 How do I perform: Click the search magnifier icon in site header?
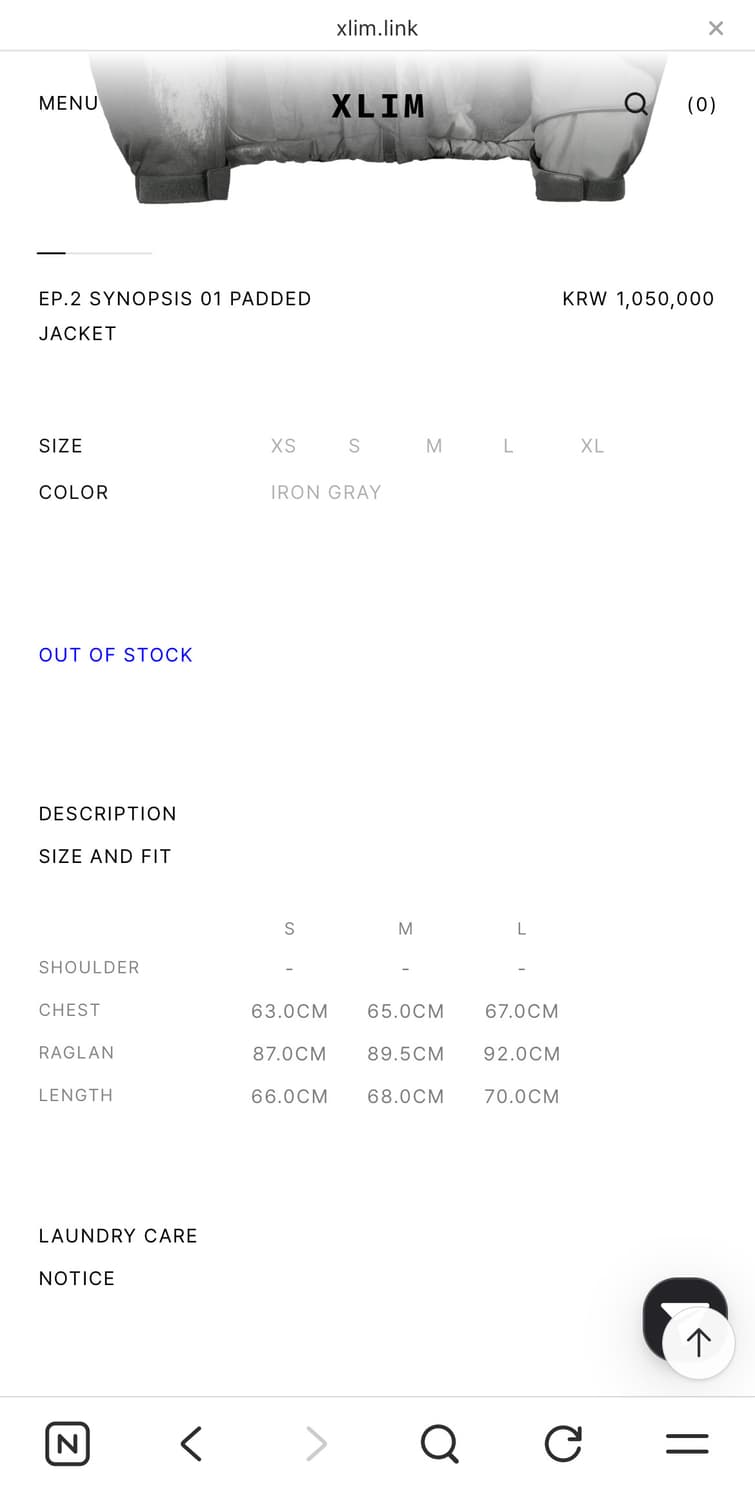point(636,104)
